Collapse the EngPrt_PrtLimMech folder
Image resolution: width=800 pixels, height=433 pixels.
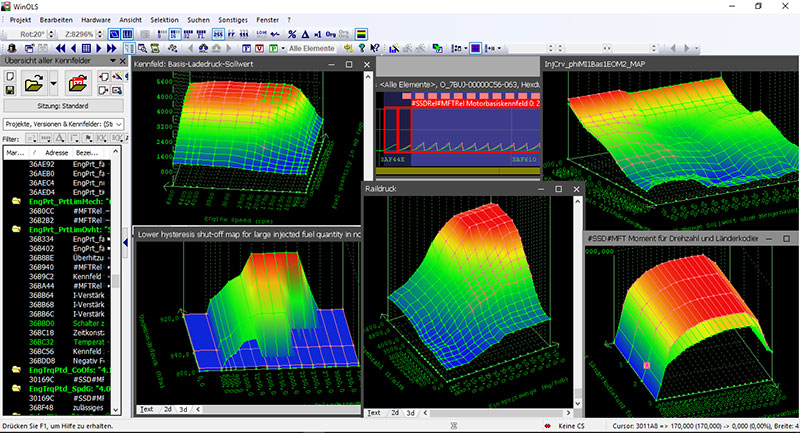pyautogui.click(x=15, y=201)
